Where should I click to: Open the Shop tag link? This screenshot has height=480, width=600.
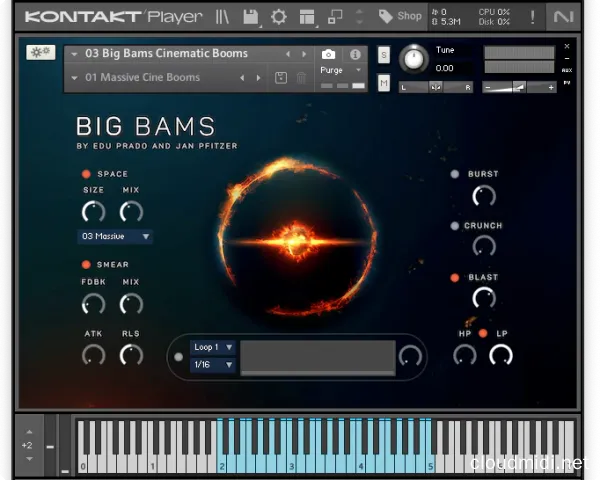point(400,16)
